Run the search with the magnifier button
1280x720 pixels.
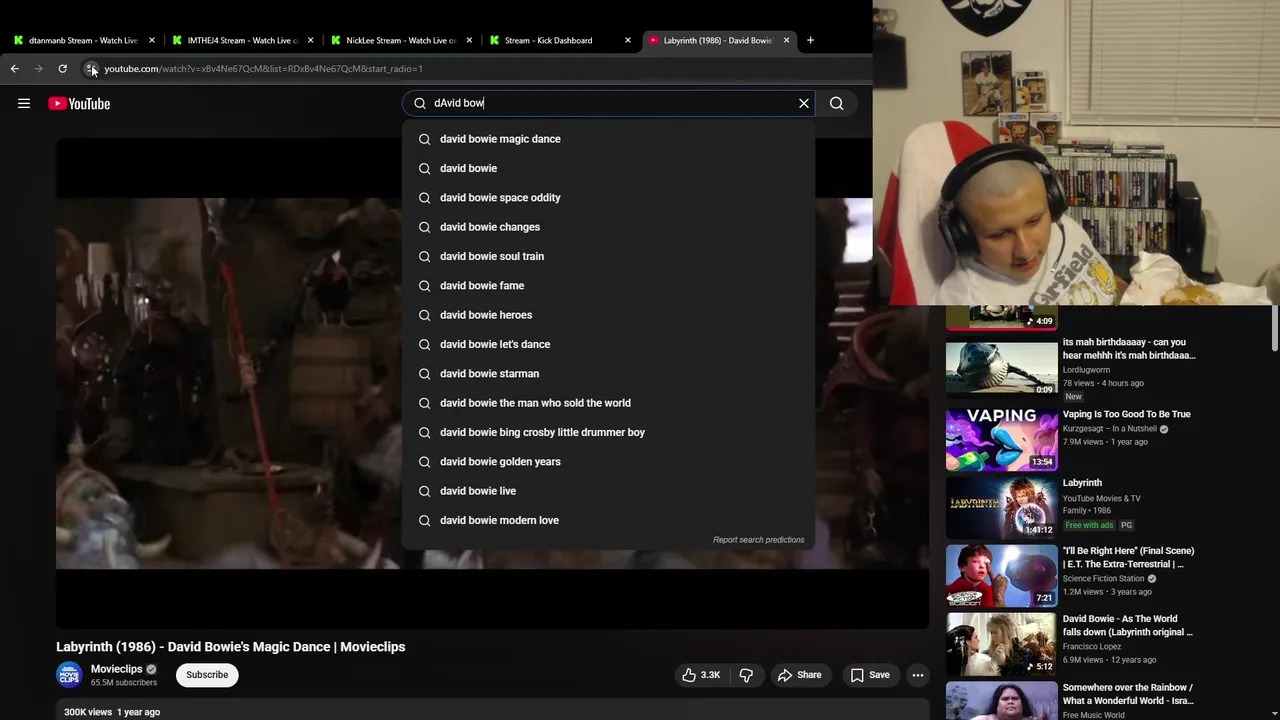(837, 103)
